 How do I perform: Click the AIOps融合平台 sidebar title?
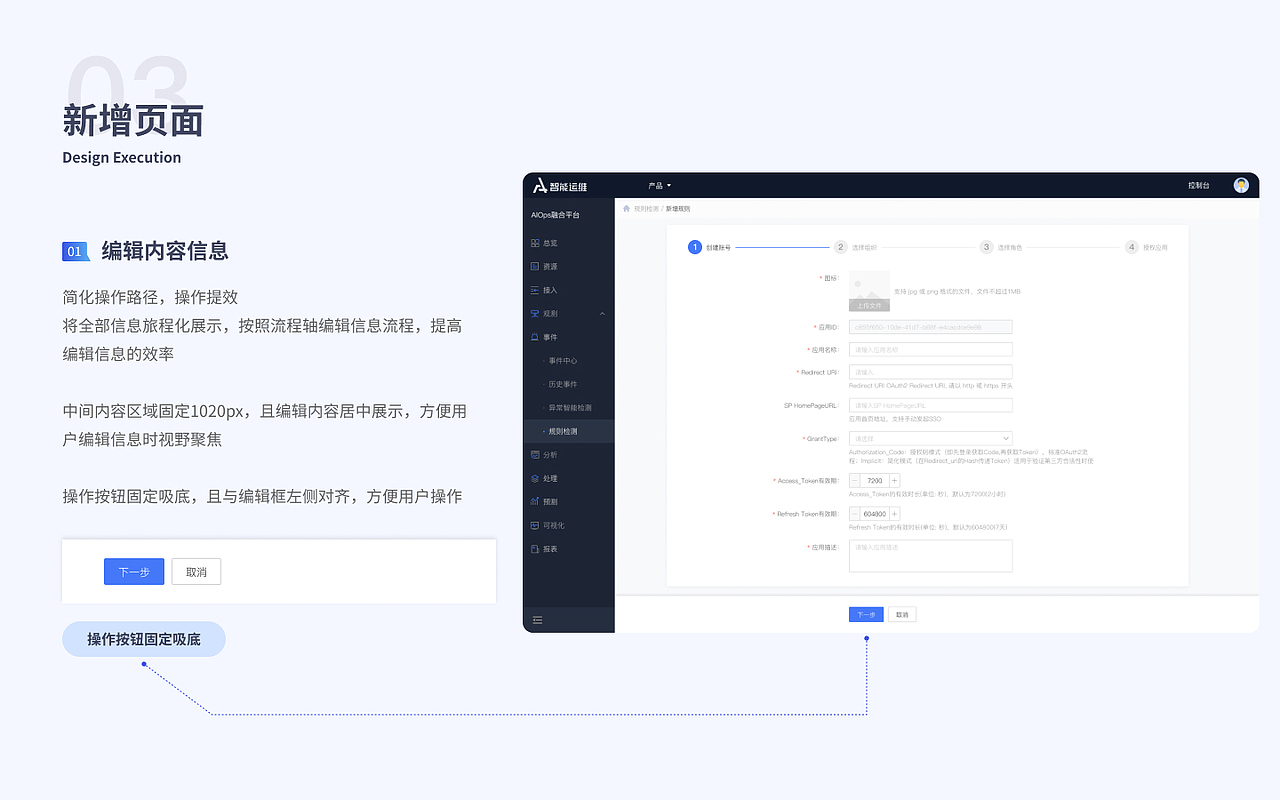pos(555,215)
